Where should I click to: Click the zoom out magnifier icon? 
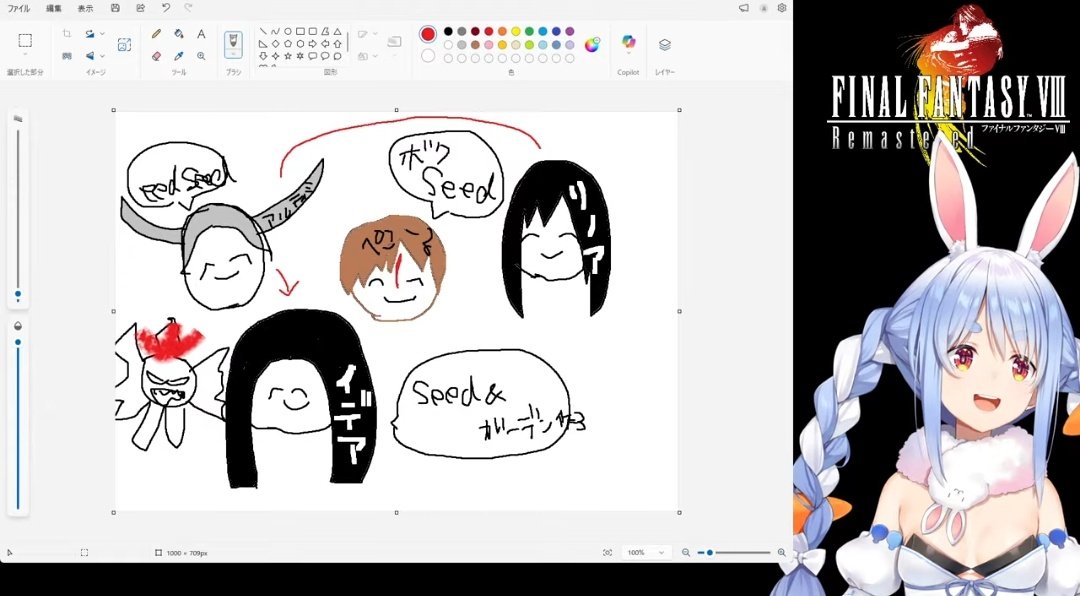tap(685, 553)
